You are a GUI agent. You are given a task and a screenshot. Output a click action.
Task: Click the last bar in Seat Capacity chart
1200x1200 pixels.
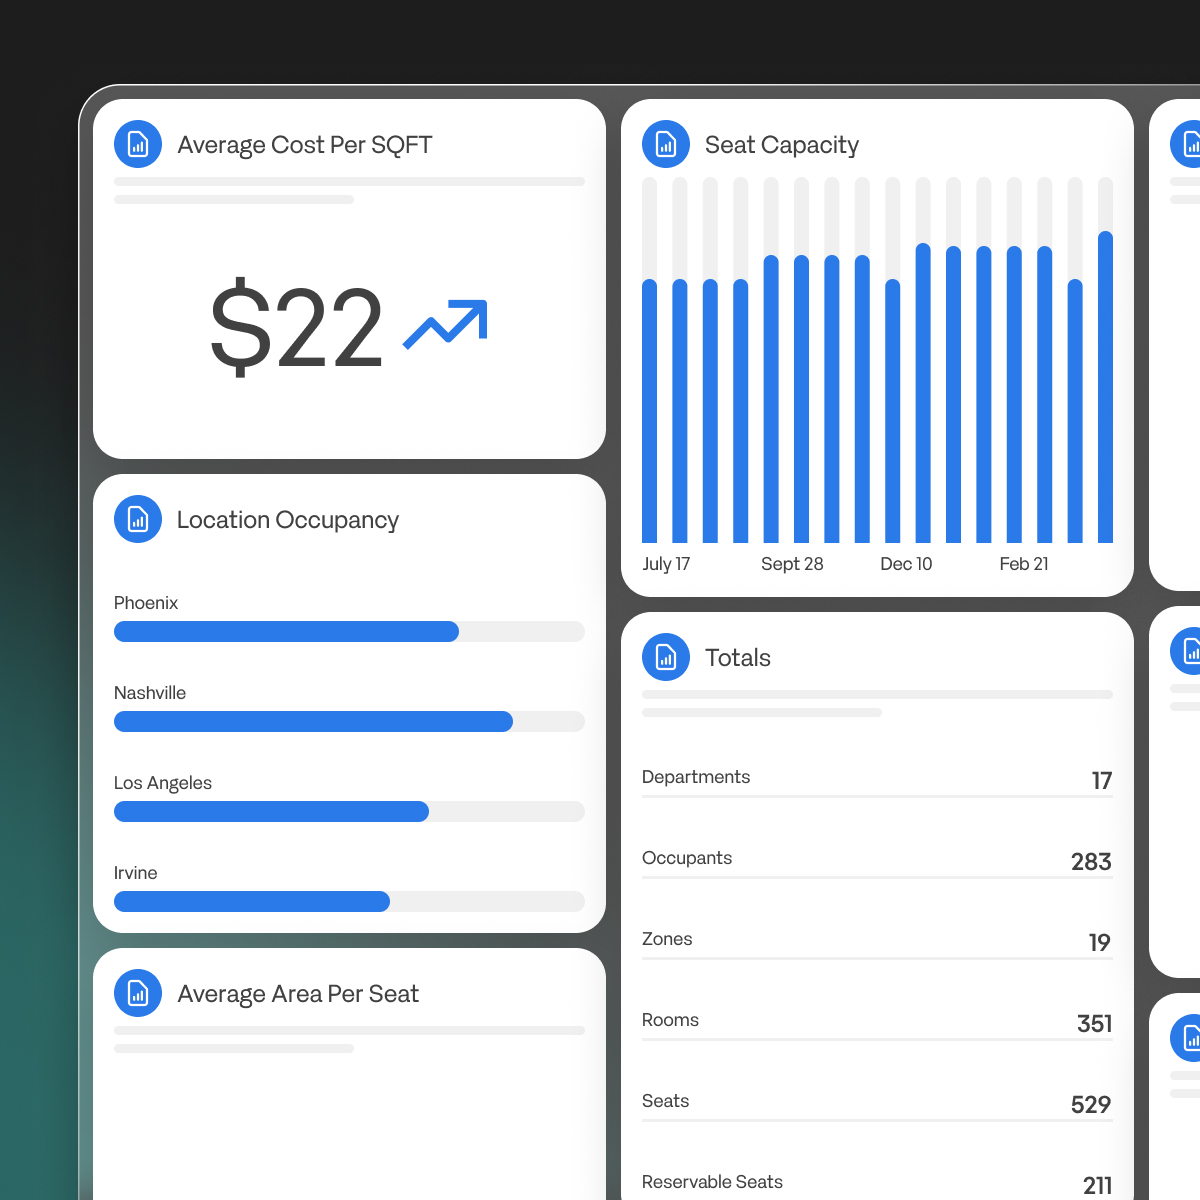[x=1105, y=387]
